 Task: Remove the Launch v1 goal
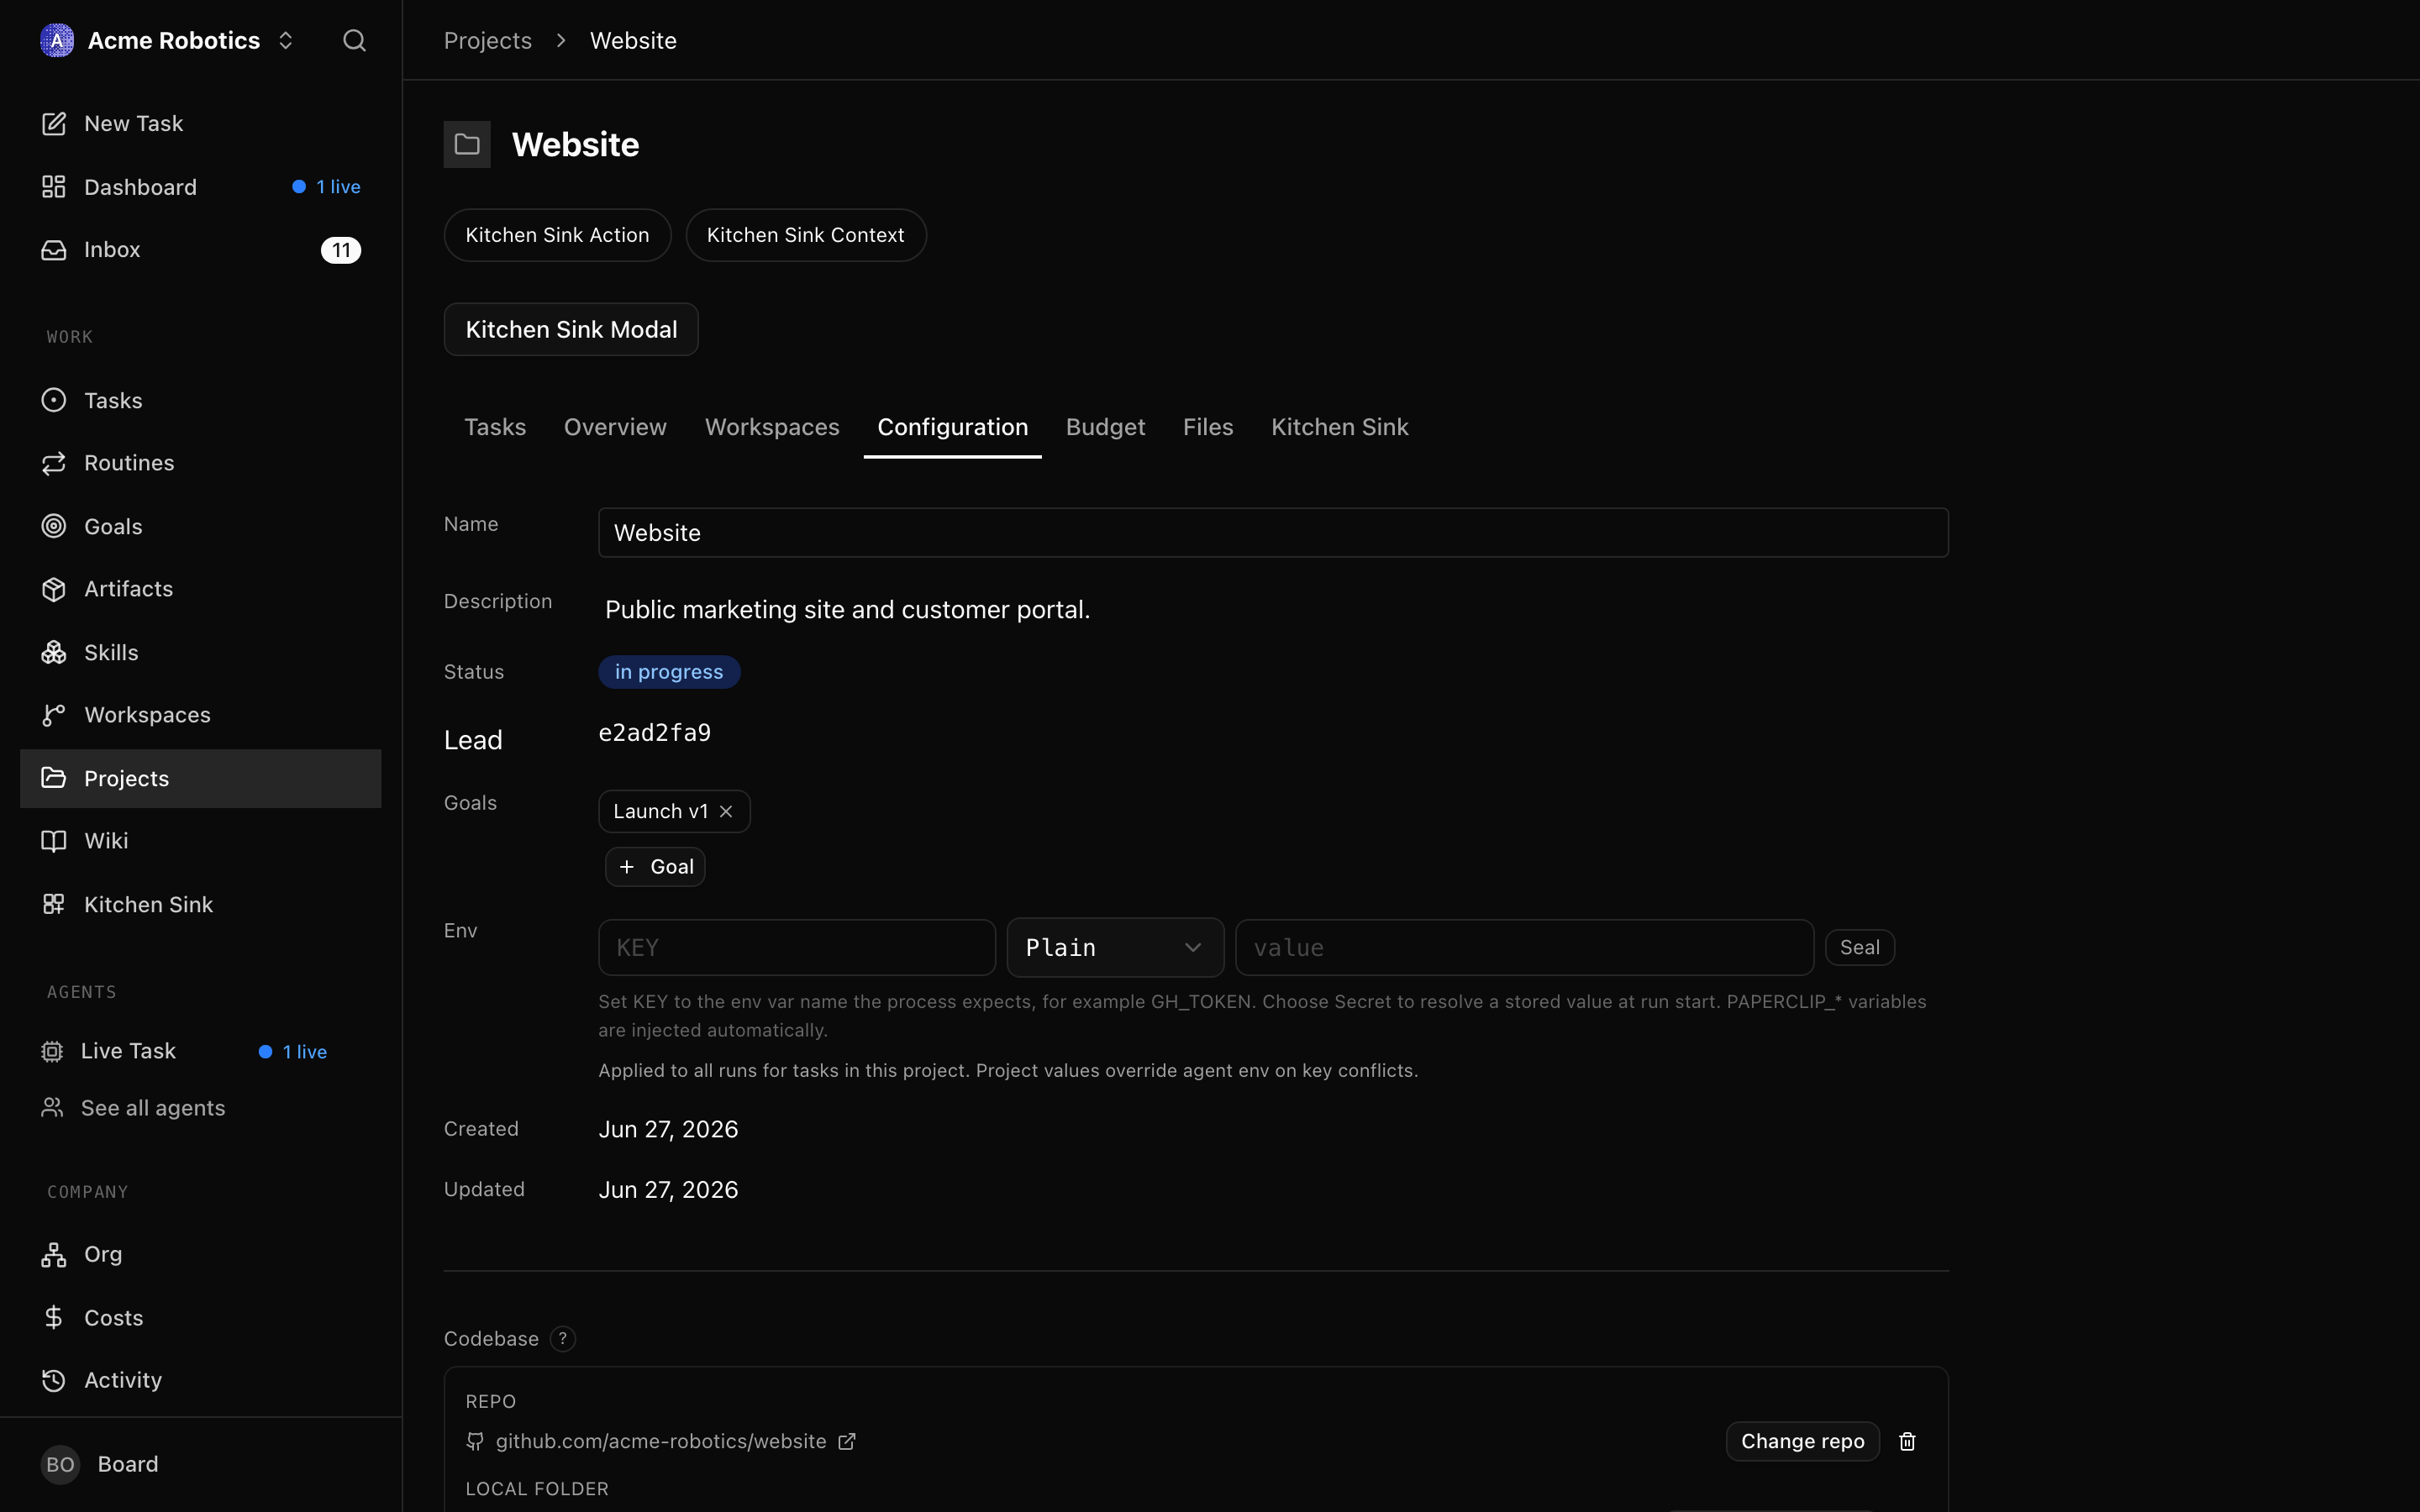726,811
